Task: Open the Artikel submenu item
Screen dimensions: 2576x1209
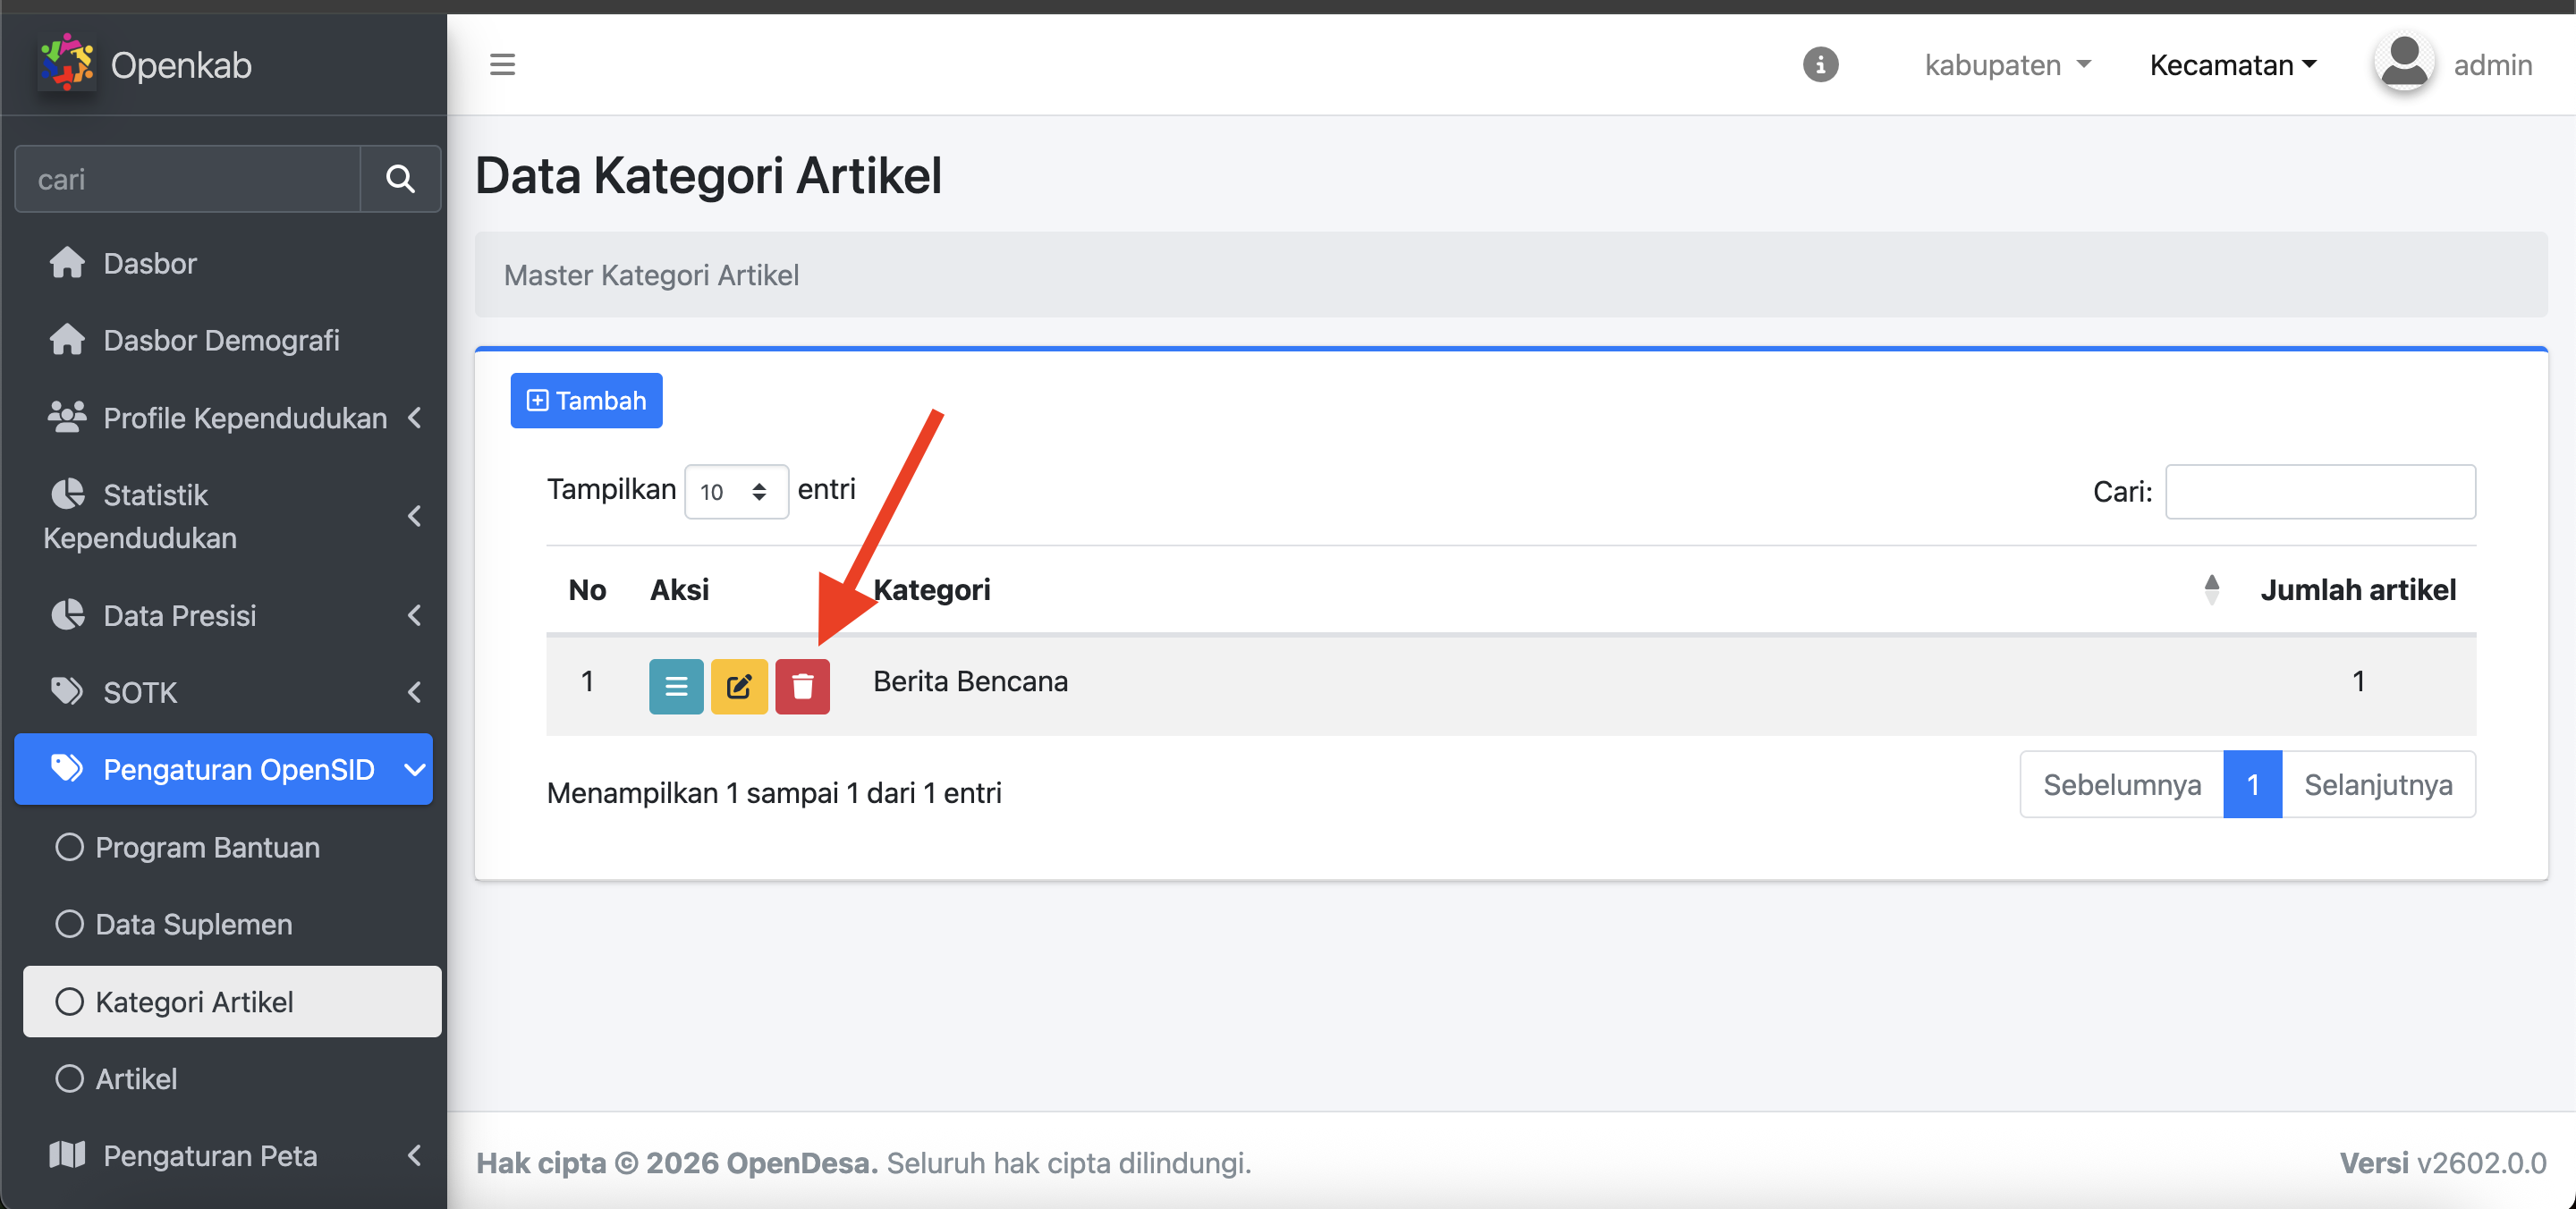Action: pos(136,1078)
